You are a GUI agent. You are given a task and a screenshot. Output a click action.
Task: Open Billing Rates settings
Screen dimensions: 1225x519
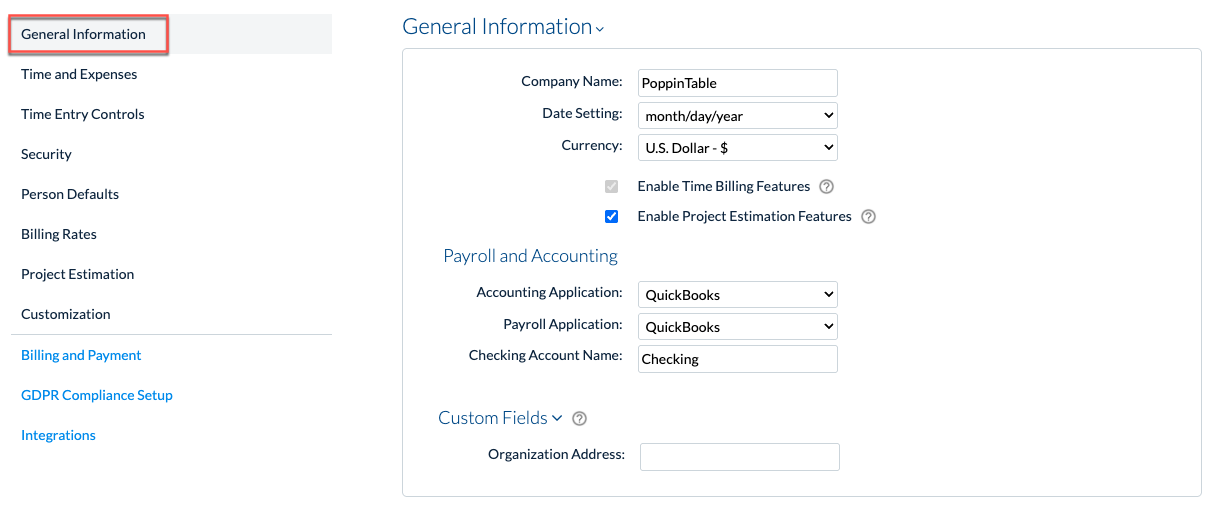pos(59,234)
